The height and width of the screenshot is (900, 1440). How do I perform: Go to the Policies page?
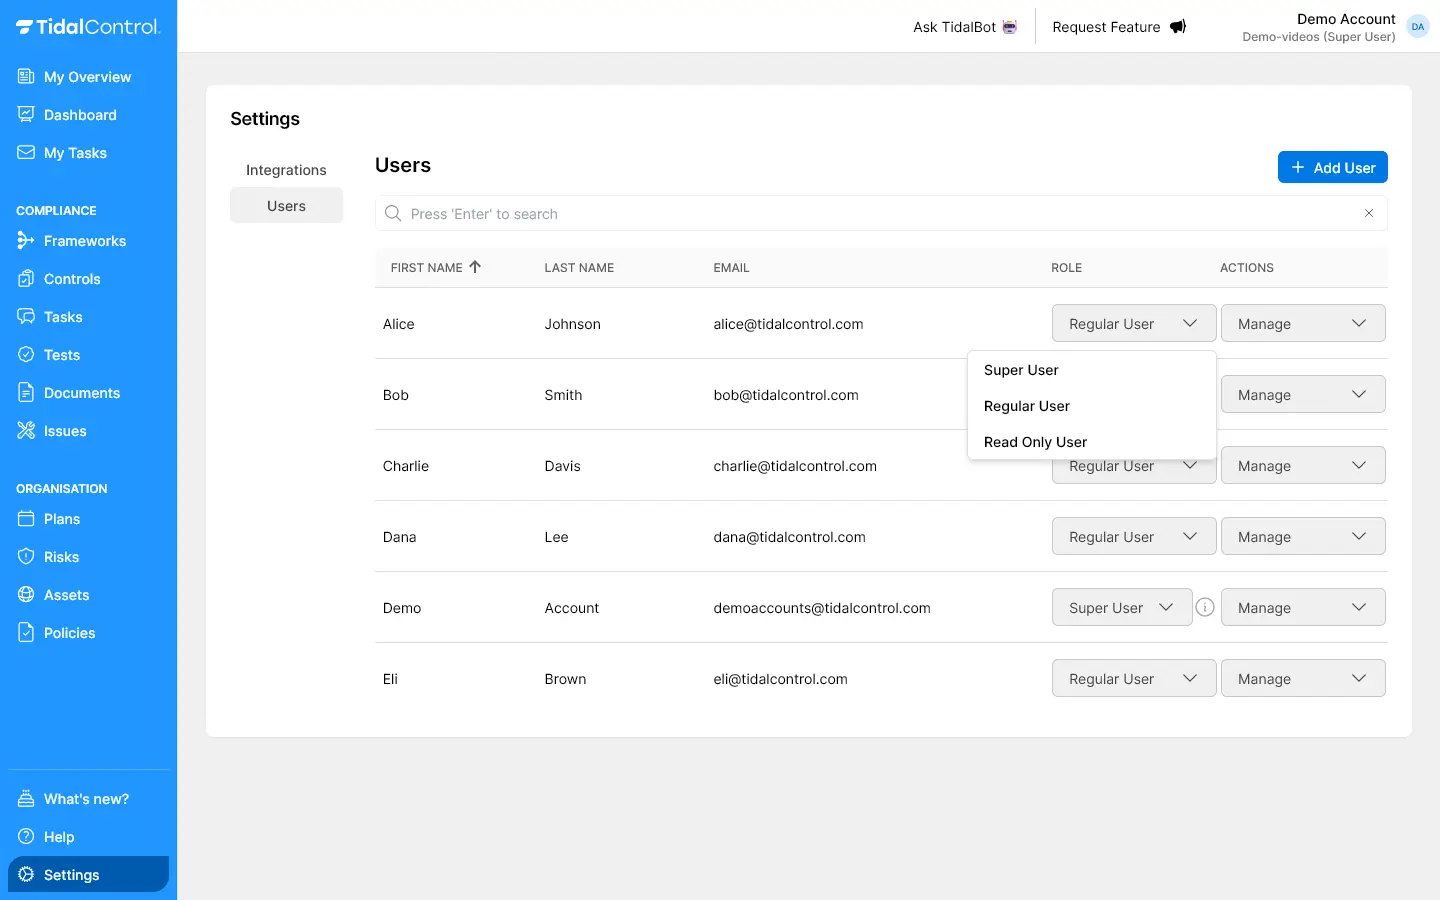point(69,633)
